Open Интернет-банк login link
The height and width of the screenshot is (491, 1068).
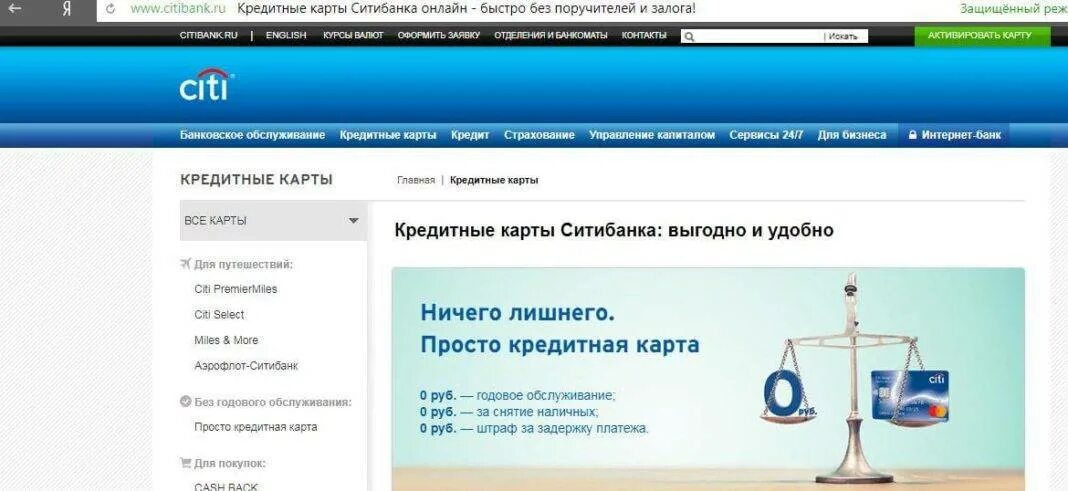click(x=961, y=135)
